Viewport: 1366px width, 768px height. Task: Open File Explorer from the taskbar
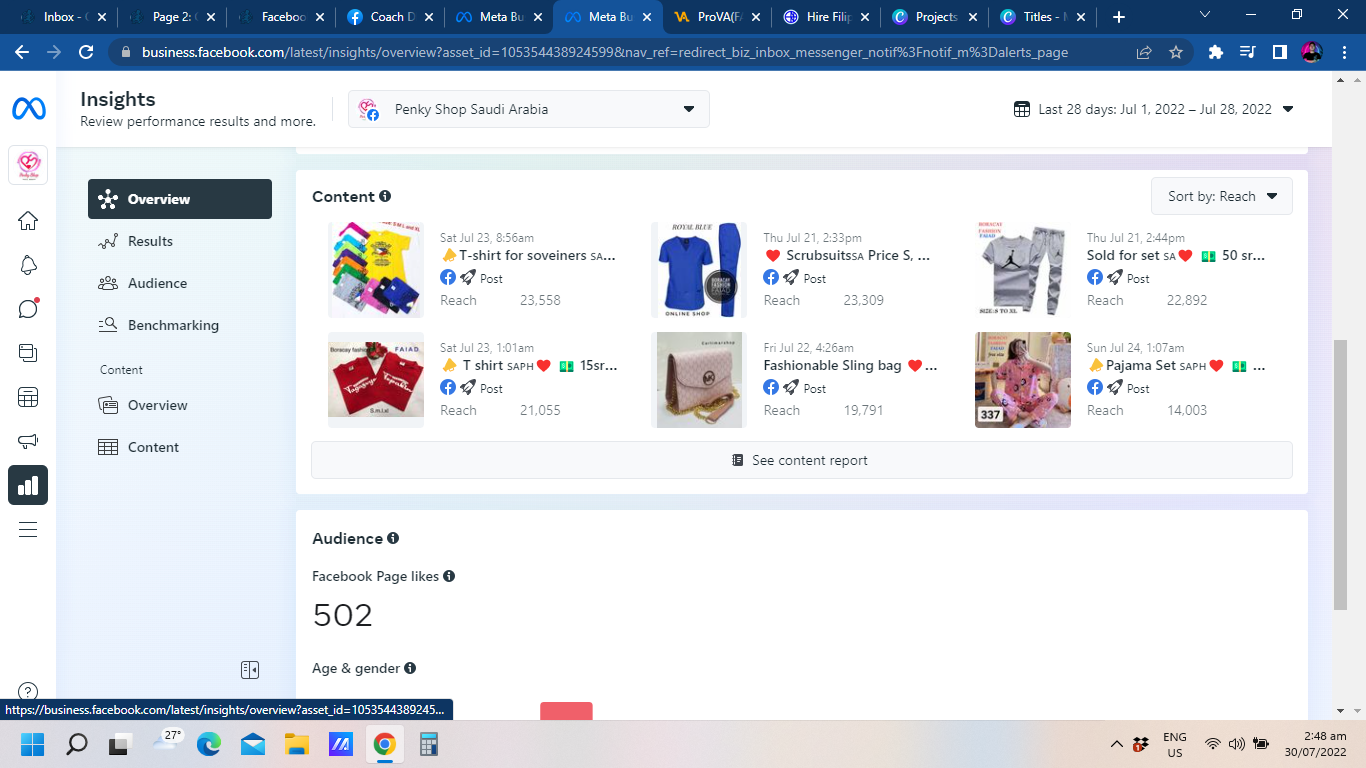(296, 744)
